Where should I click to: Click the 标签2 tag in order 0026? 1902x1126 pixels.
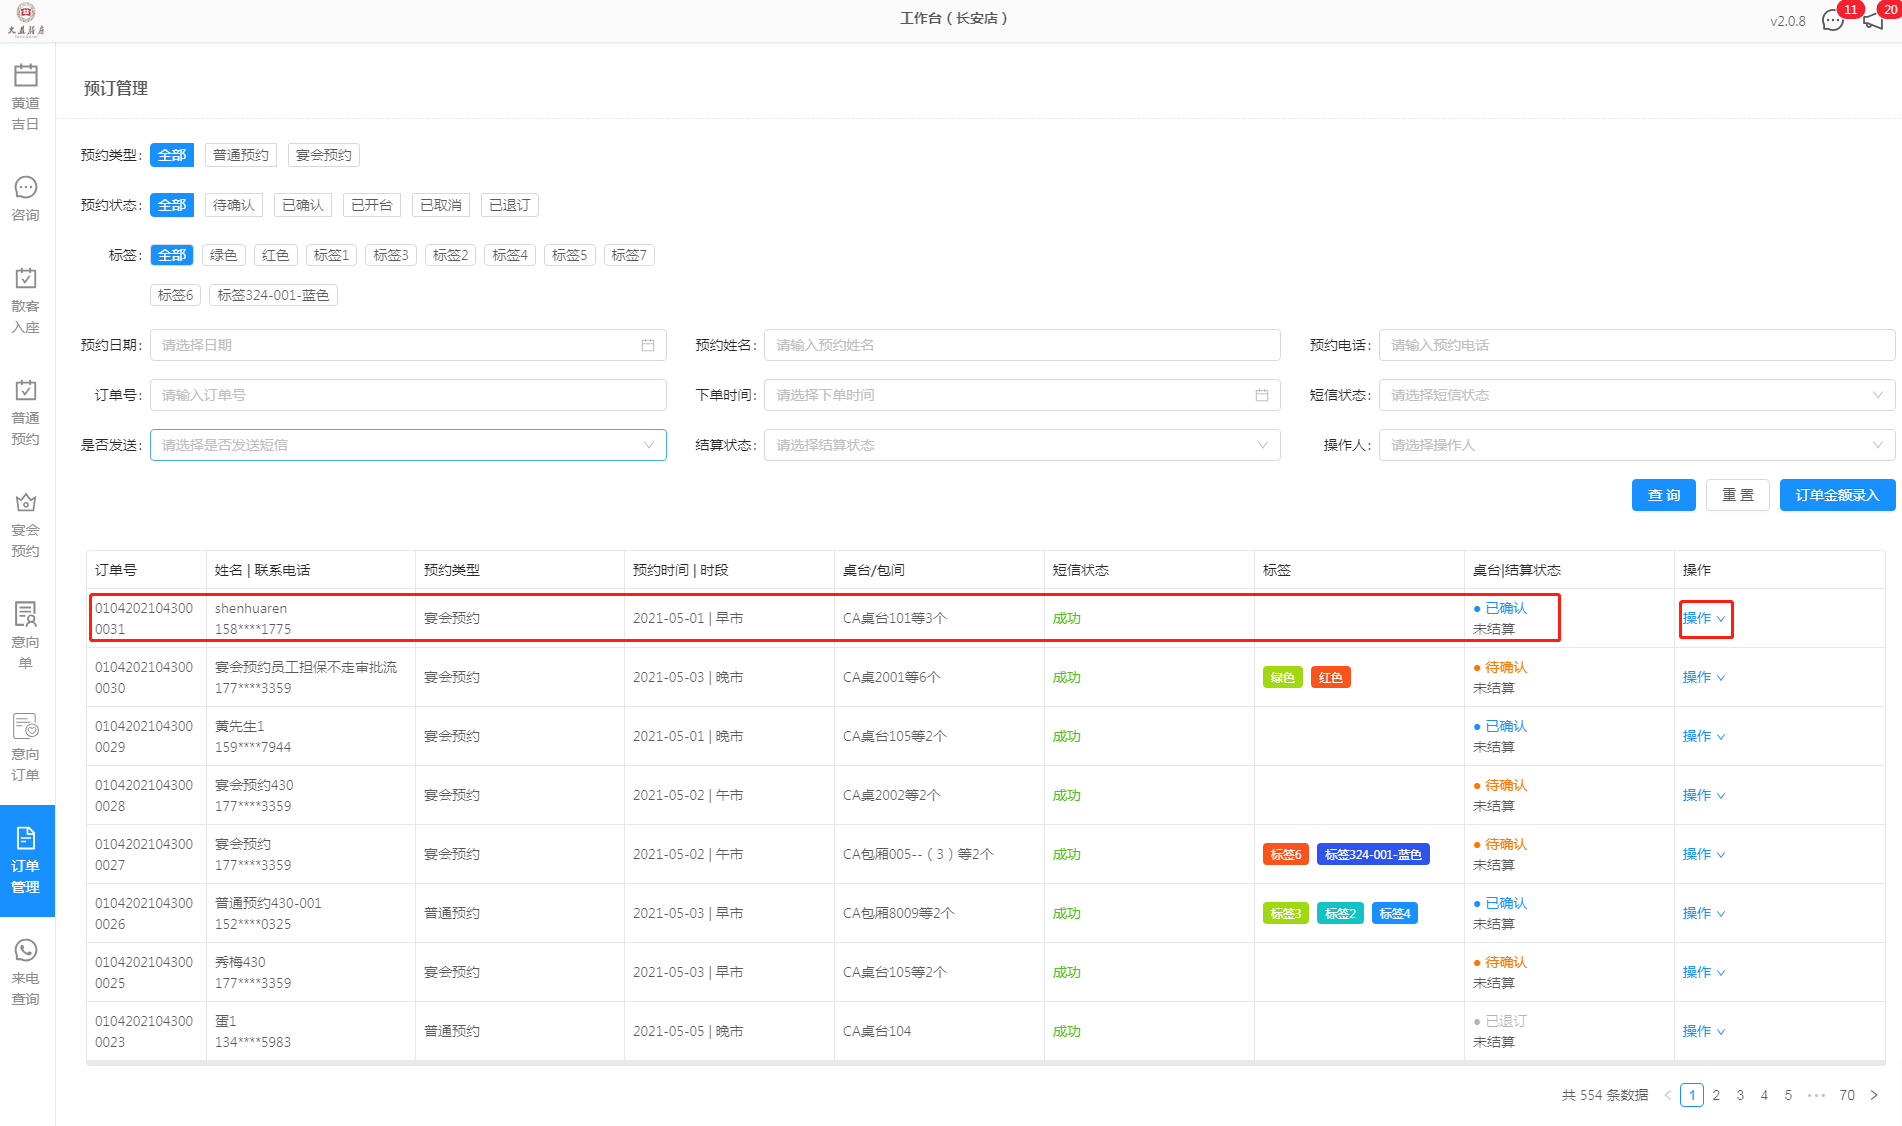[x=1340, y=913]
